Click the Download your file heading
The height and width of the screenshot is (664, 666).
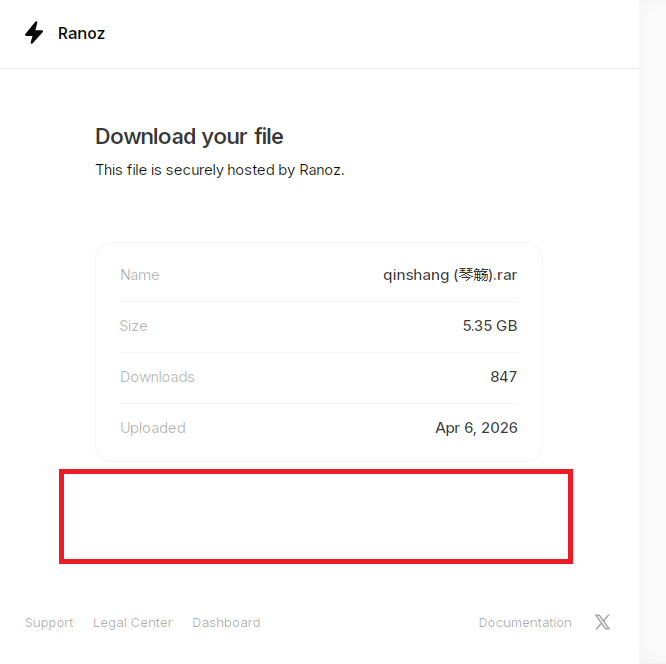tap(189, 137)
